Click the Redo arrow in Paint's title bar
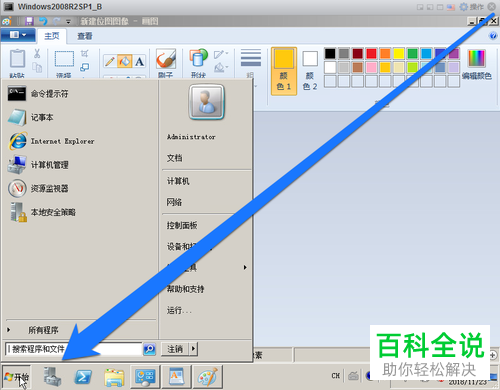The width and height of the screenshot is (500, 390). point(56,21)
